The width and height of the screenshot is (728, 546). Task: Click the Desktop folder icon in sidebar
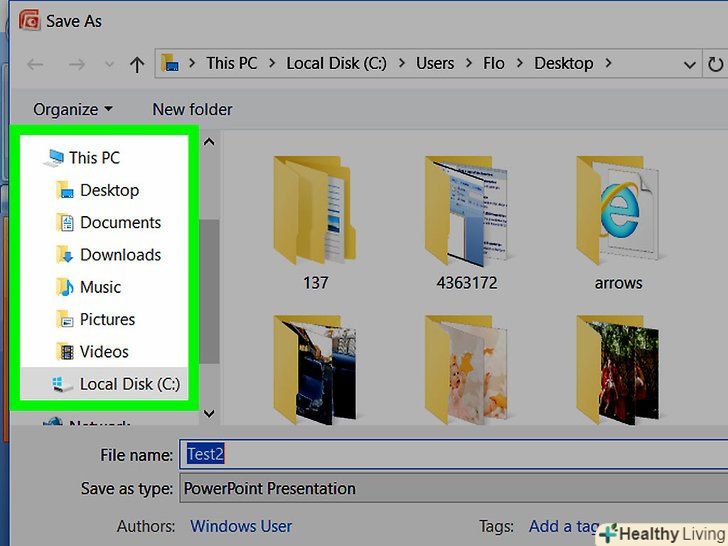pyautogui.click(x=65, y=190)
